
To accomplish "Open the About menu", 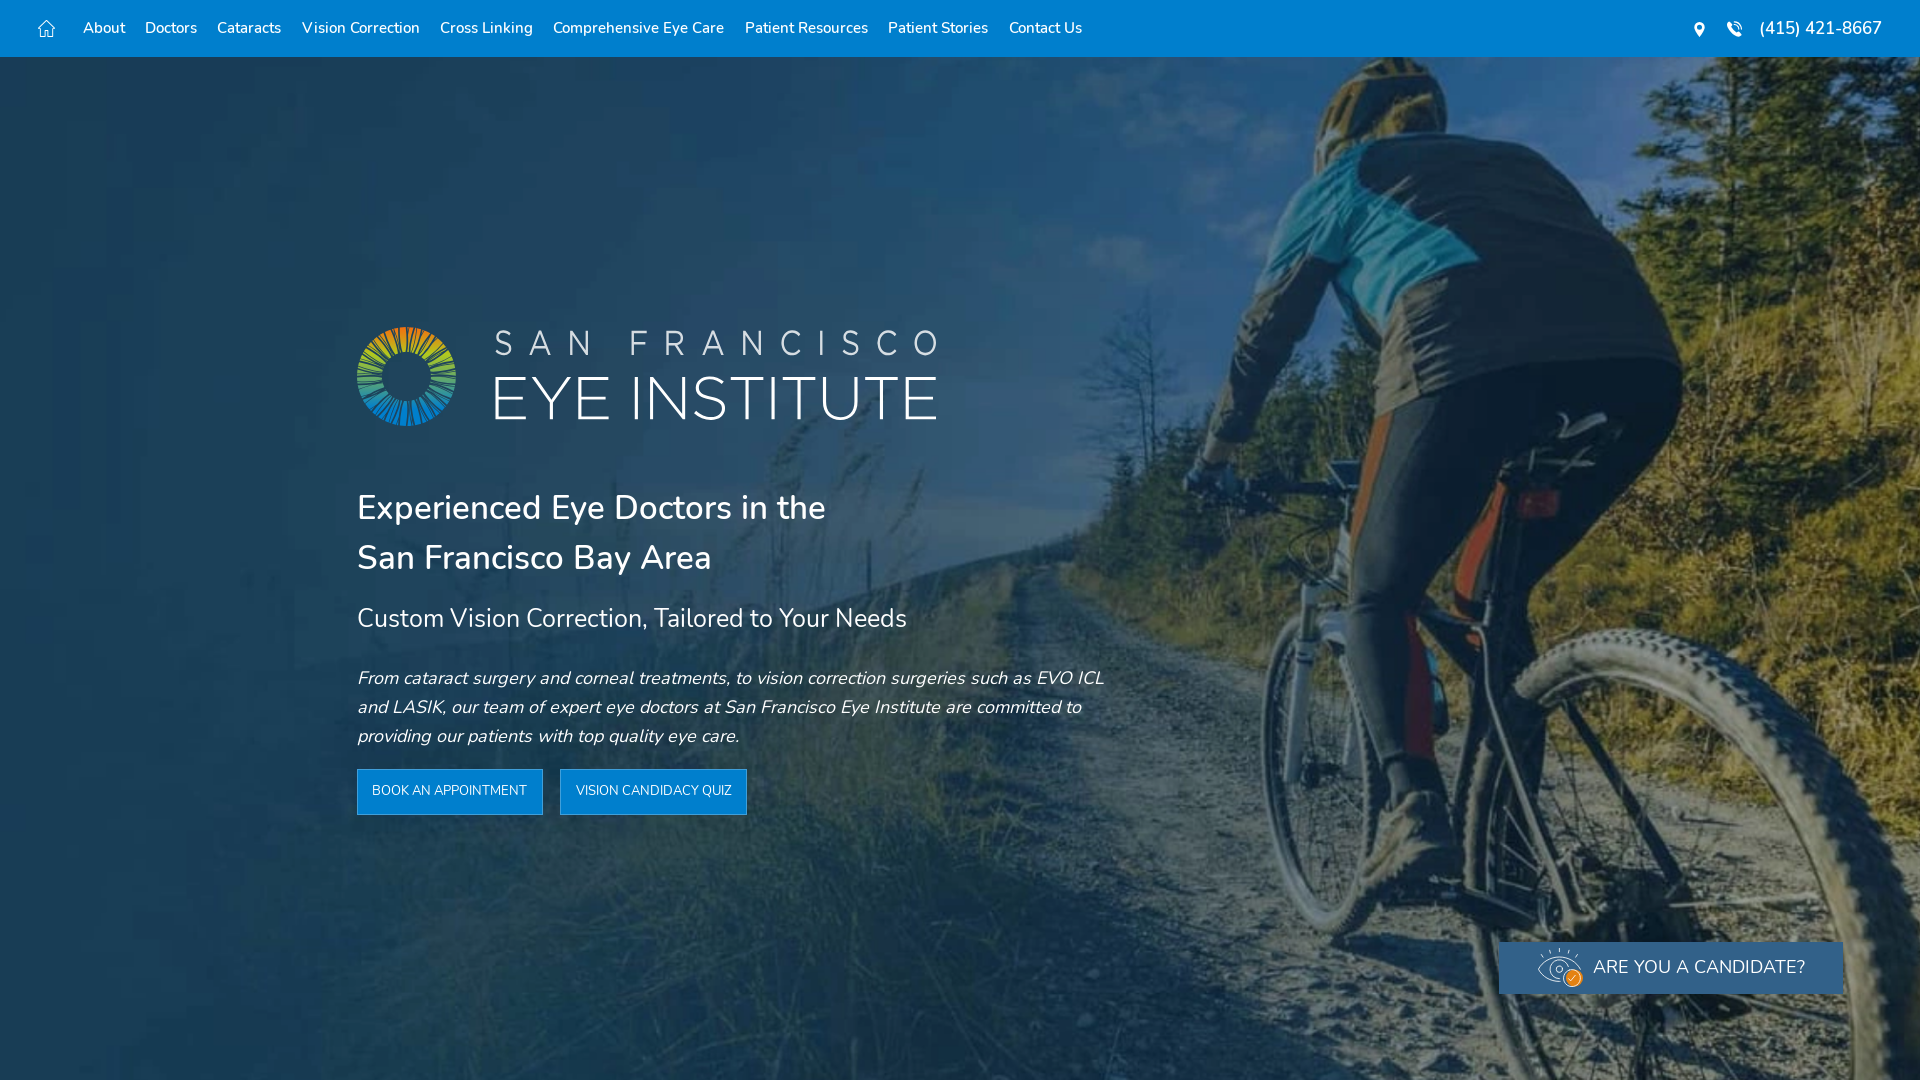I will (104, 28).
